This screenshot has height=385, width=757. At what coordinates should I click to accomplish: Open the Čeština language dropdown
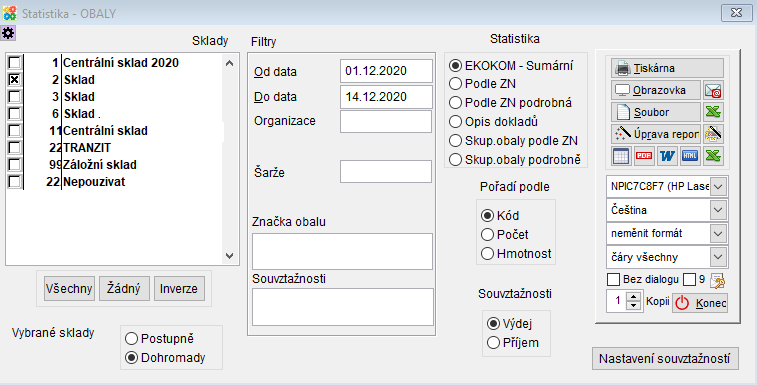(x=718, y=210)
